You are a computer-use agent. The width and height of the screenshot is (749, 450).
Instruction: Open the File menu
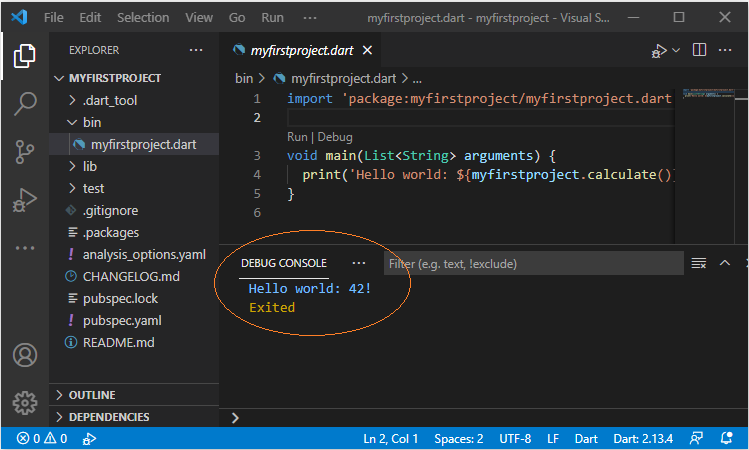click(54, 18)
